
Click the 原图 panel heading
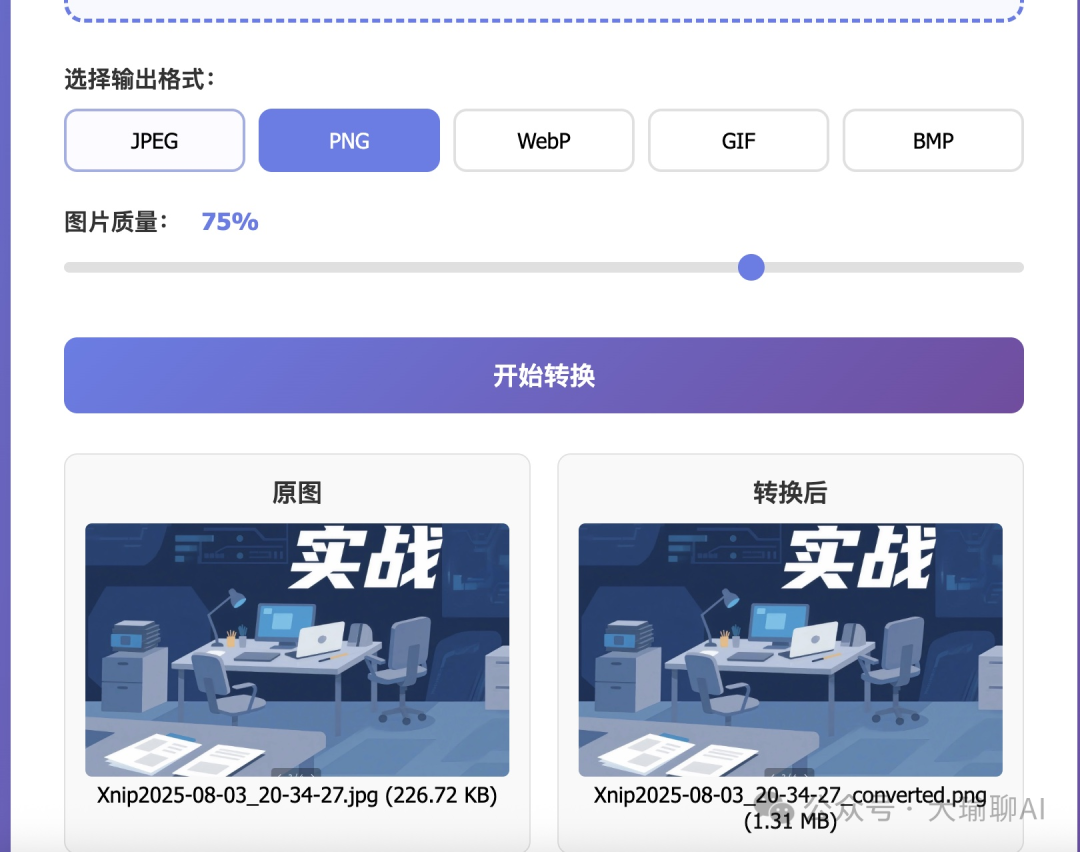[x=297, y=493]
